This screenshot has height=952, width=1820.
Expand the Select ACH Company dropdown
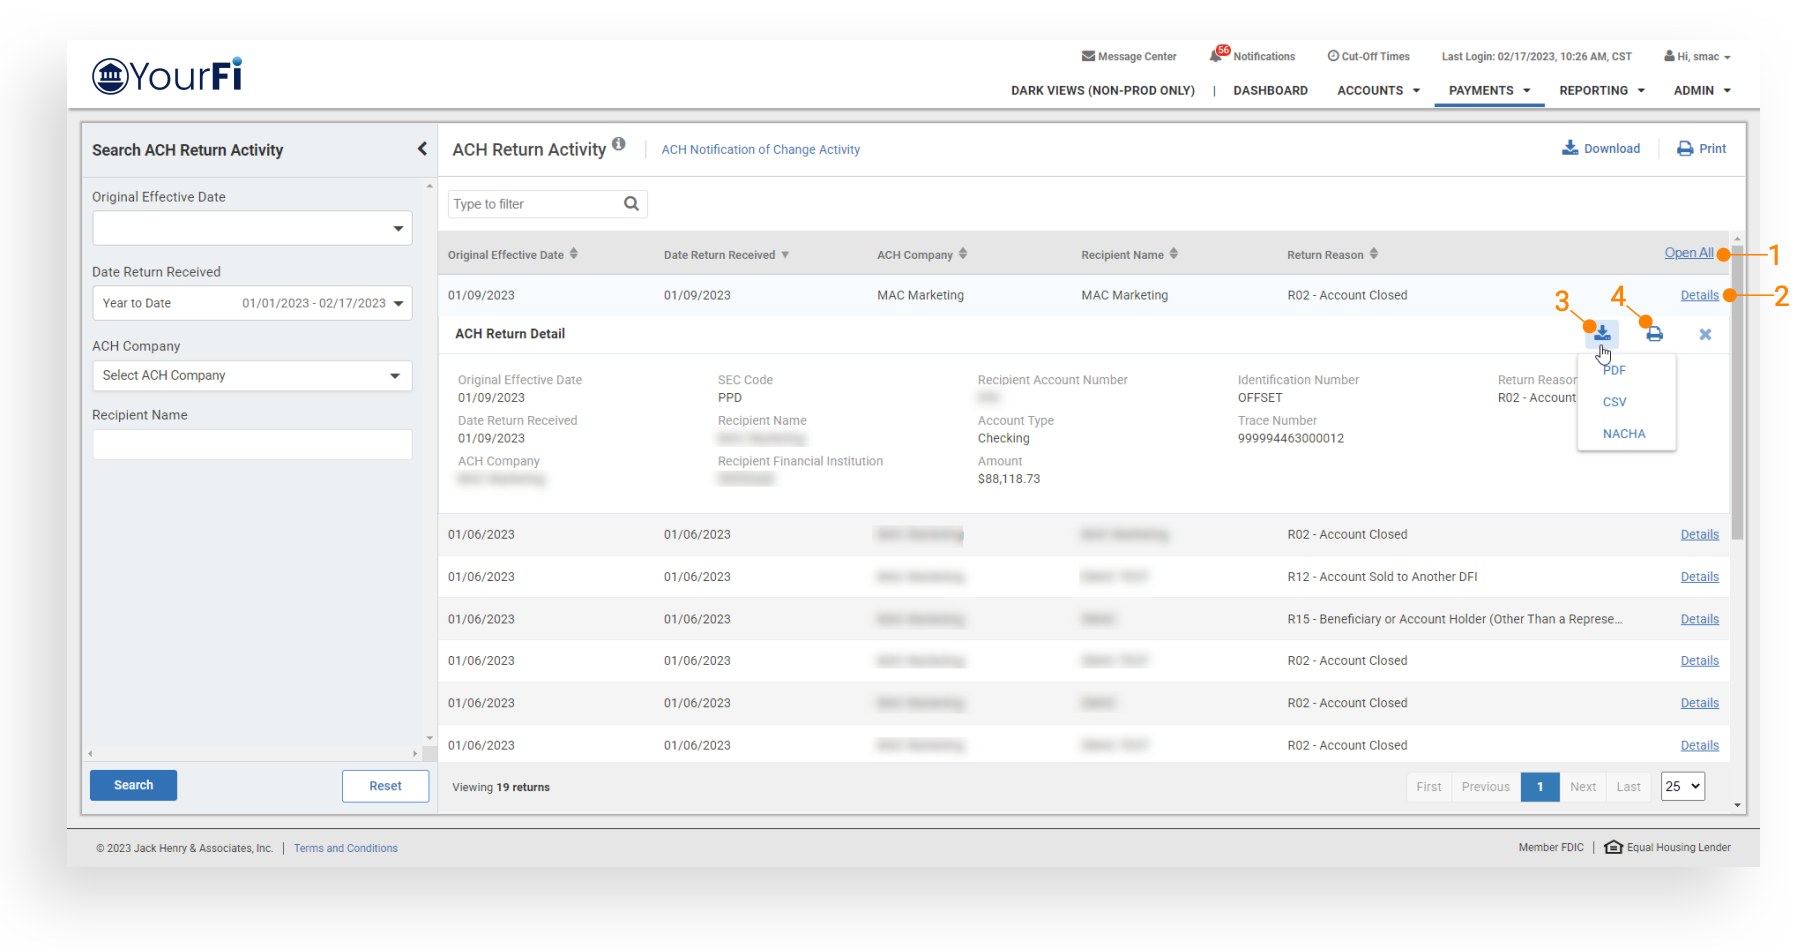(x=252, y=376)
